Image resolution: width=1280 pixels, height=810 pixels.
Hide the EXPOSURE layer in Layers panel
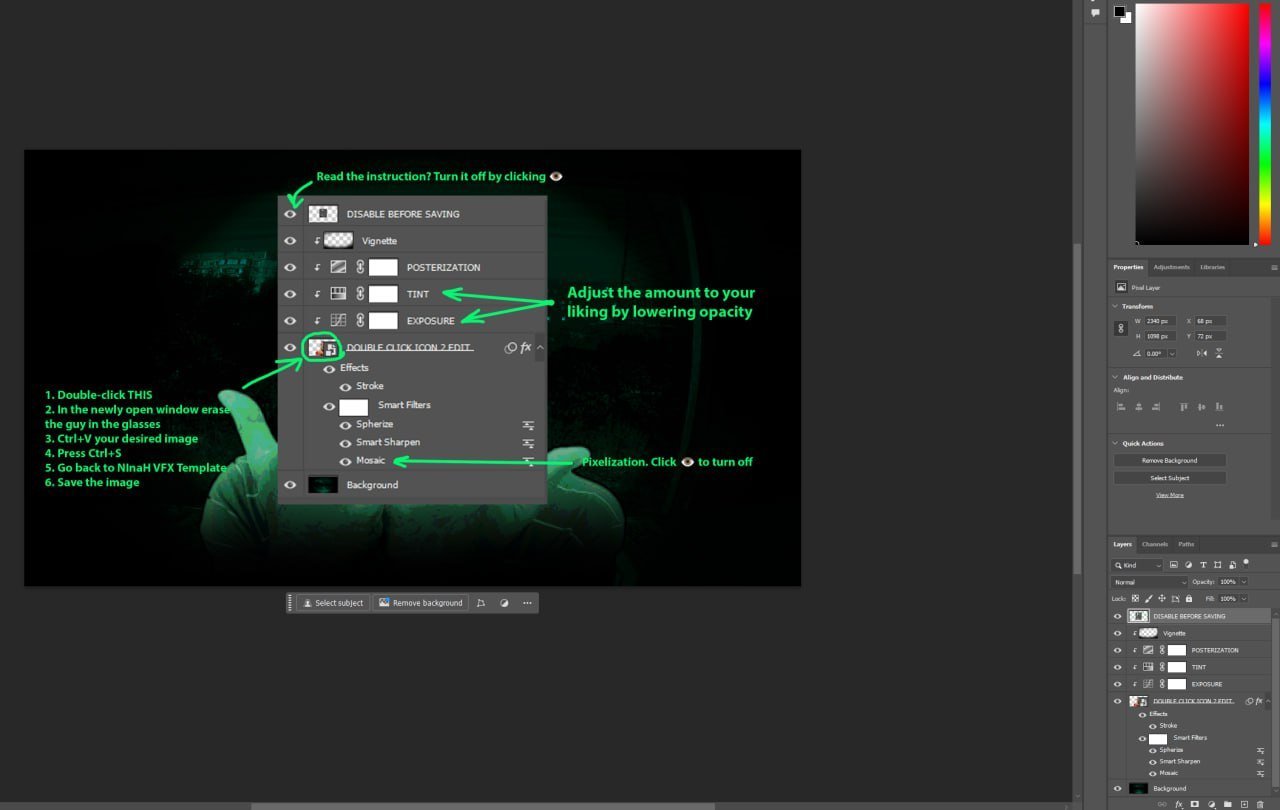click(1118, 684)
